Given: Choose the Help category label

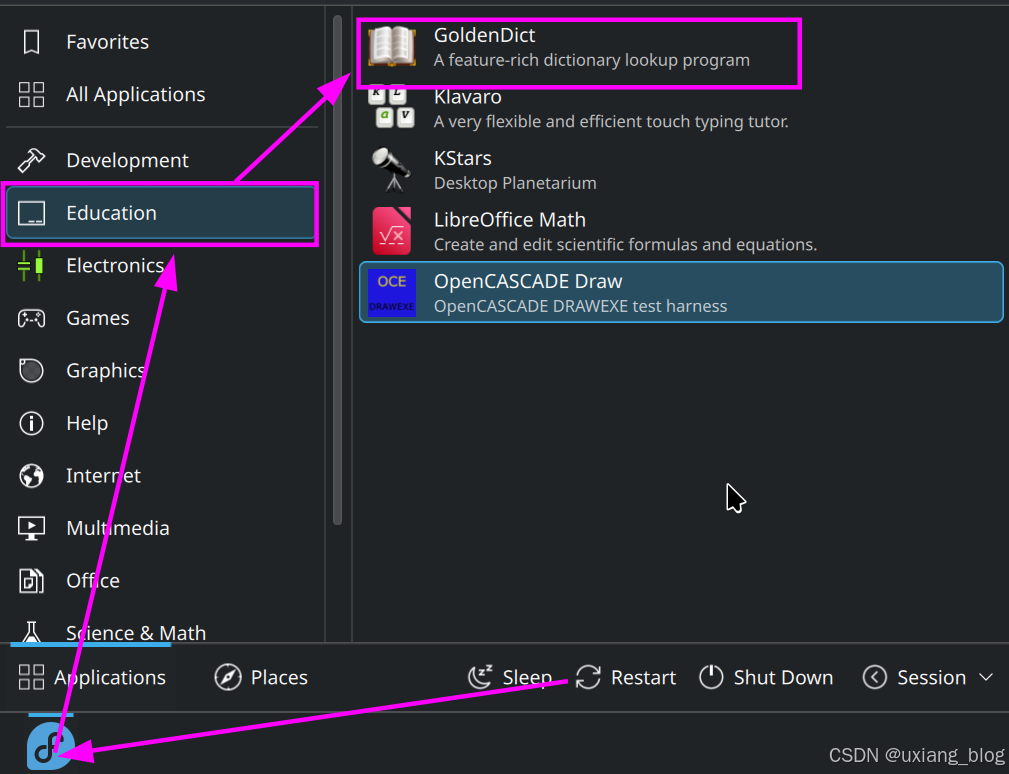Looking at the screenshot, I should pos(87,423).
